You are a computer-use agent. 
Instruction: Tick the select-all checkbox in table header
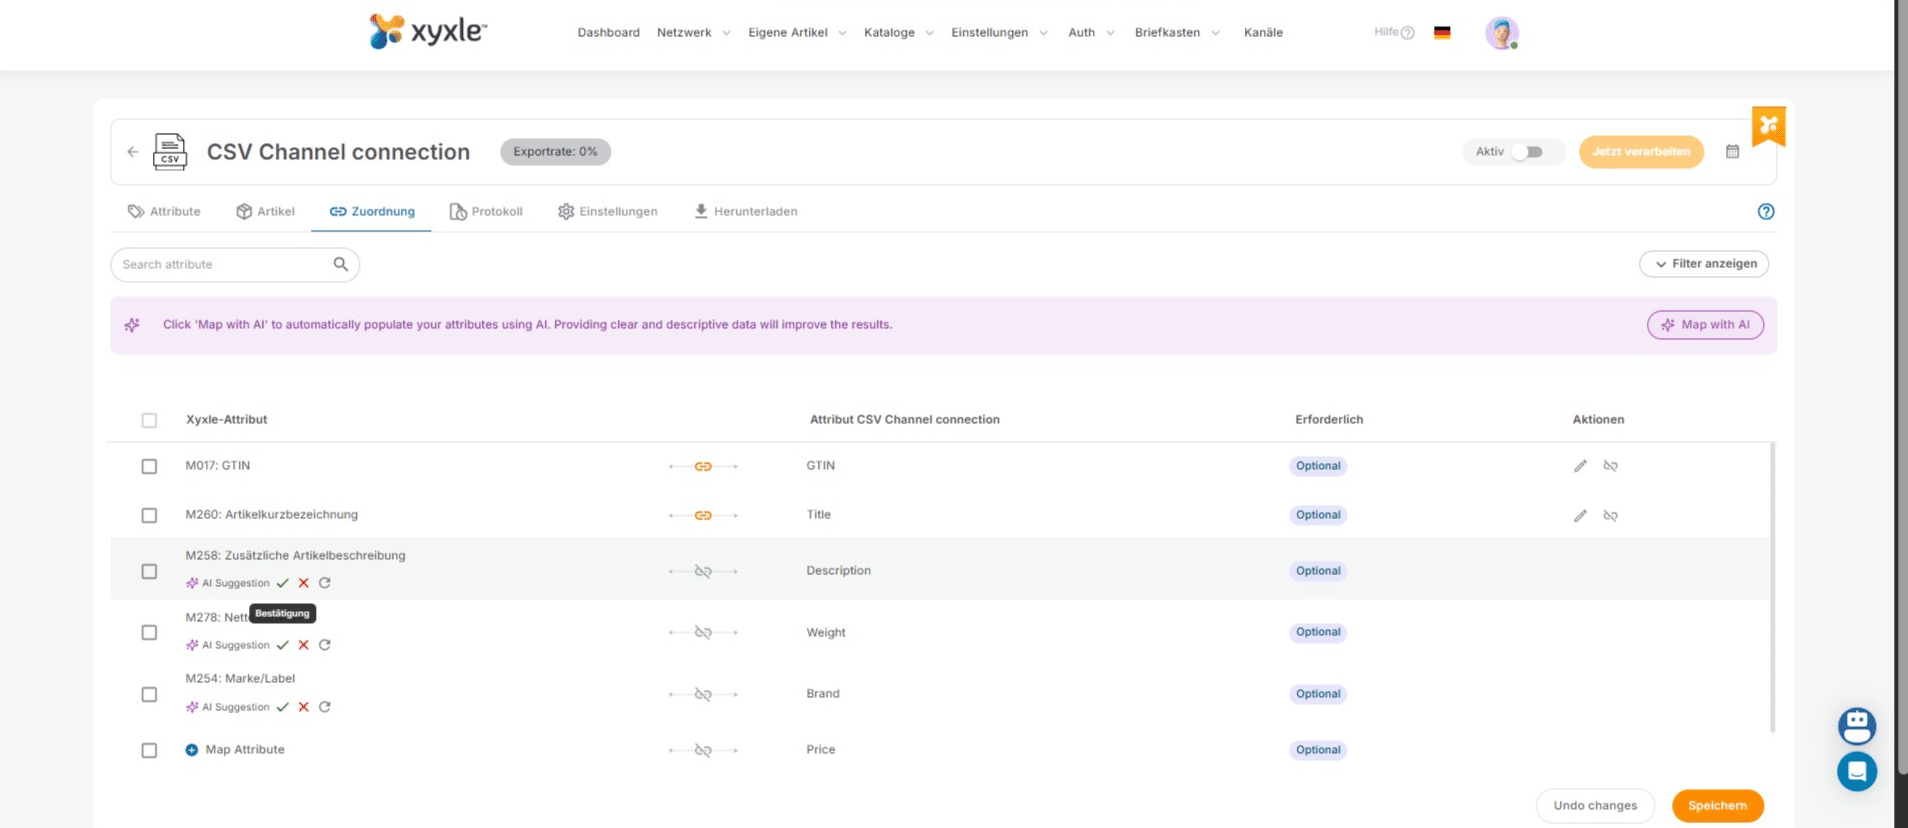point(149,420)
